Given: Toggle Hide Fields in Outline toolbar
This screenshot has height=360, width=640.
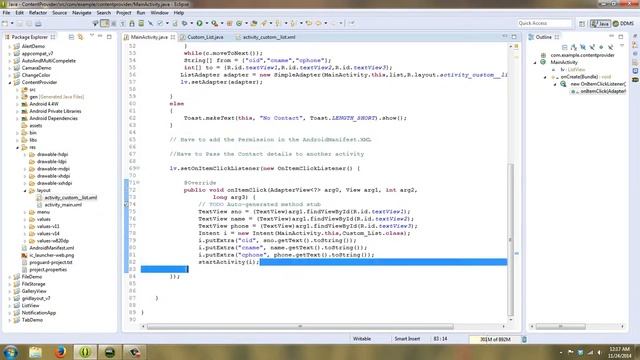Looking at the screenshot, I should [583, 47].
